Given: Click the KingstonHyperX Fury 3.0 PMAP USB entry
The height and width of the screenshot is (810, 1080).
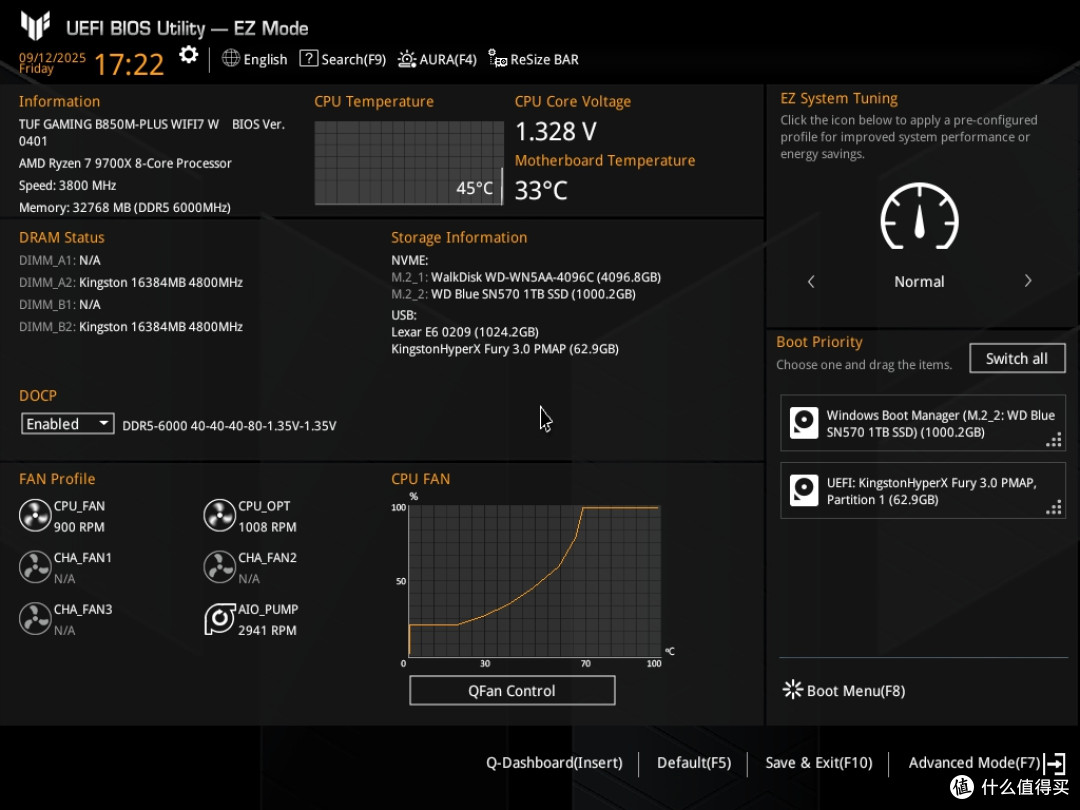Looking at the screenshot, I should coord(505,349).
